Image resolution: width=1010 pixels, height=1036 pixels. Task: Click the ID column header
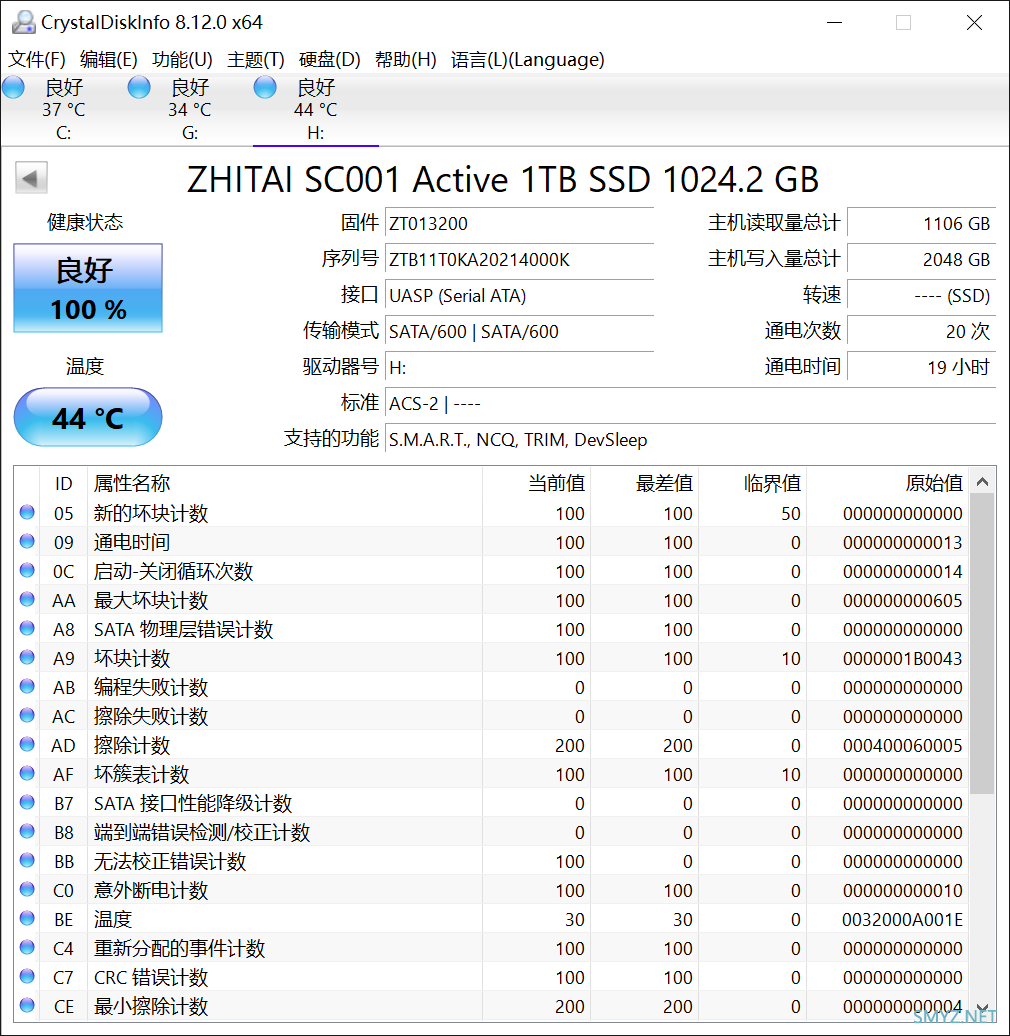(x=63, y=484)
